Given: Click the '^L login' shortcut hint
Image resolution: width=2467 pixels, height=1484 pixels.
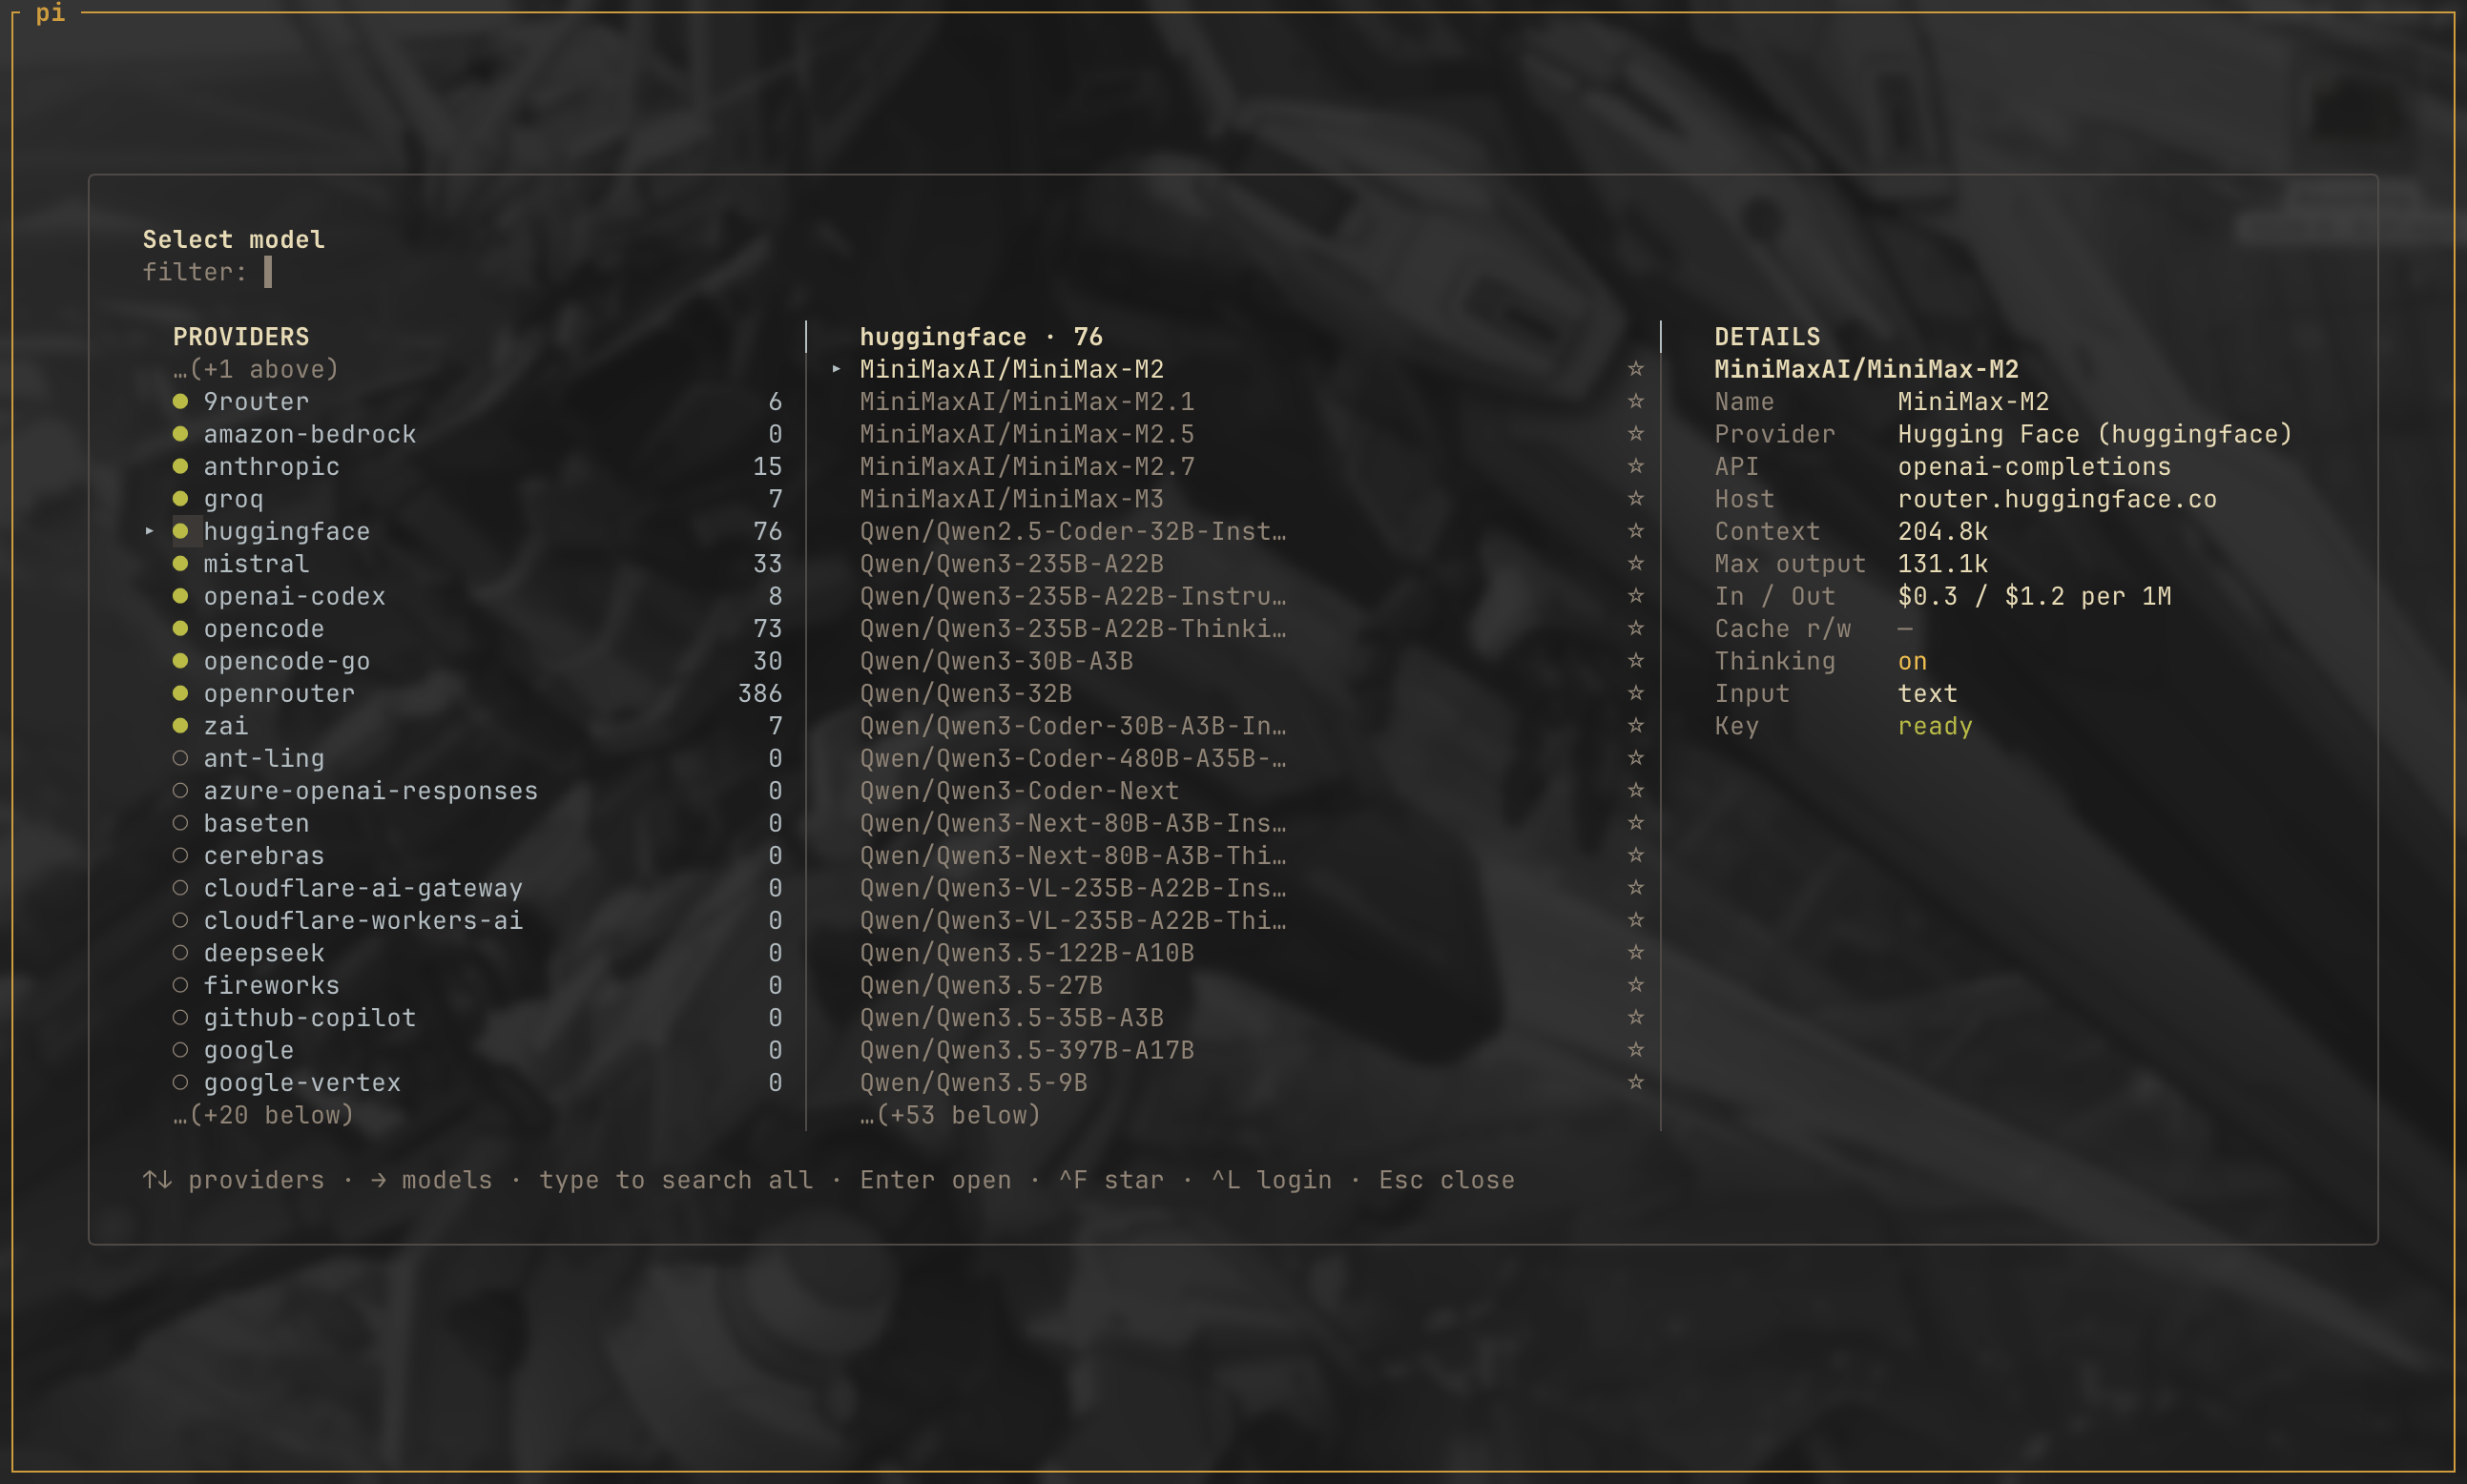Looking at the screenshot, I should [1271, 1180].
